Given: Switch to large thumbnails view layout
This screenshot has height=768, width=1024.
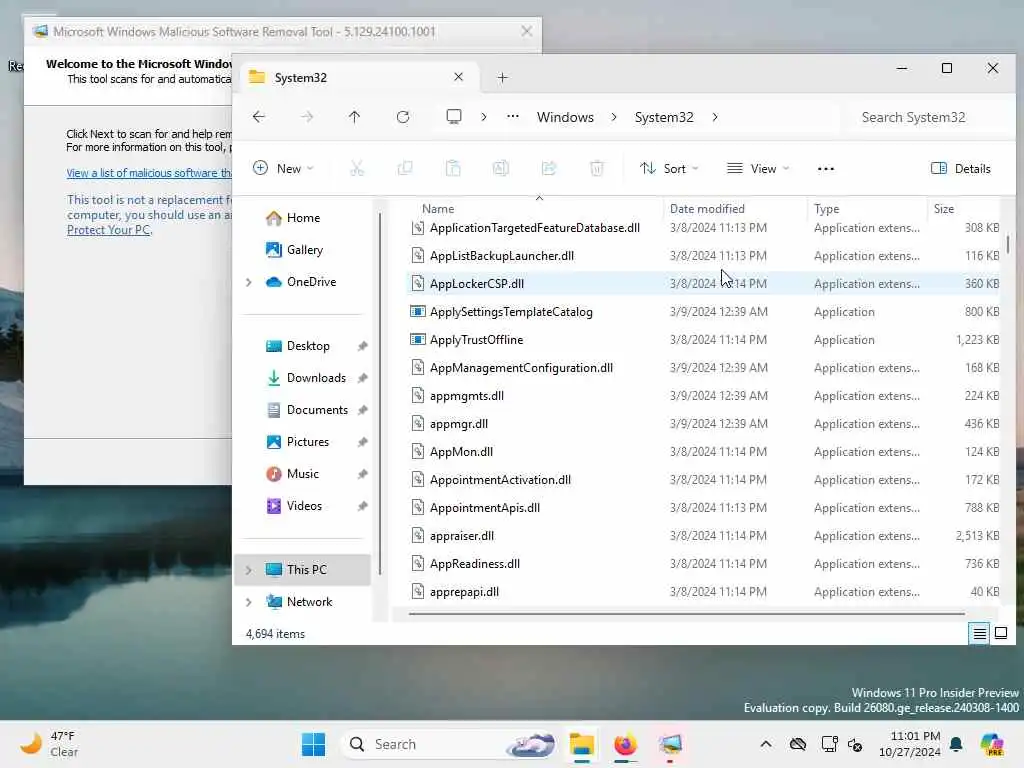Looking at the screenshot, I should (x=1001, y=633).
